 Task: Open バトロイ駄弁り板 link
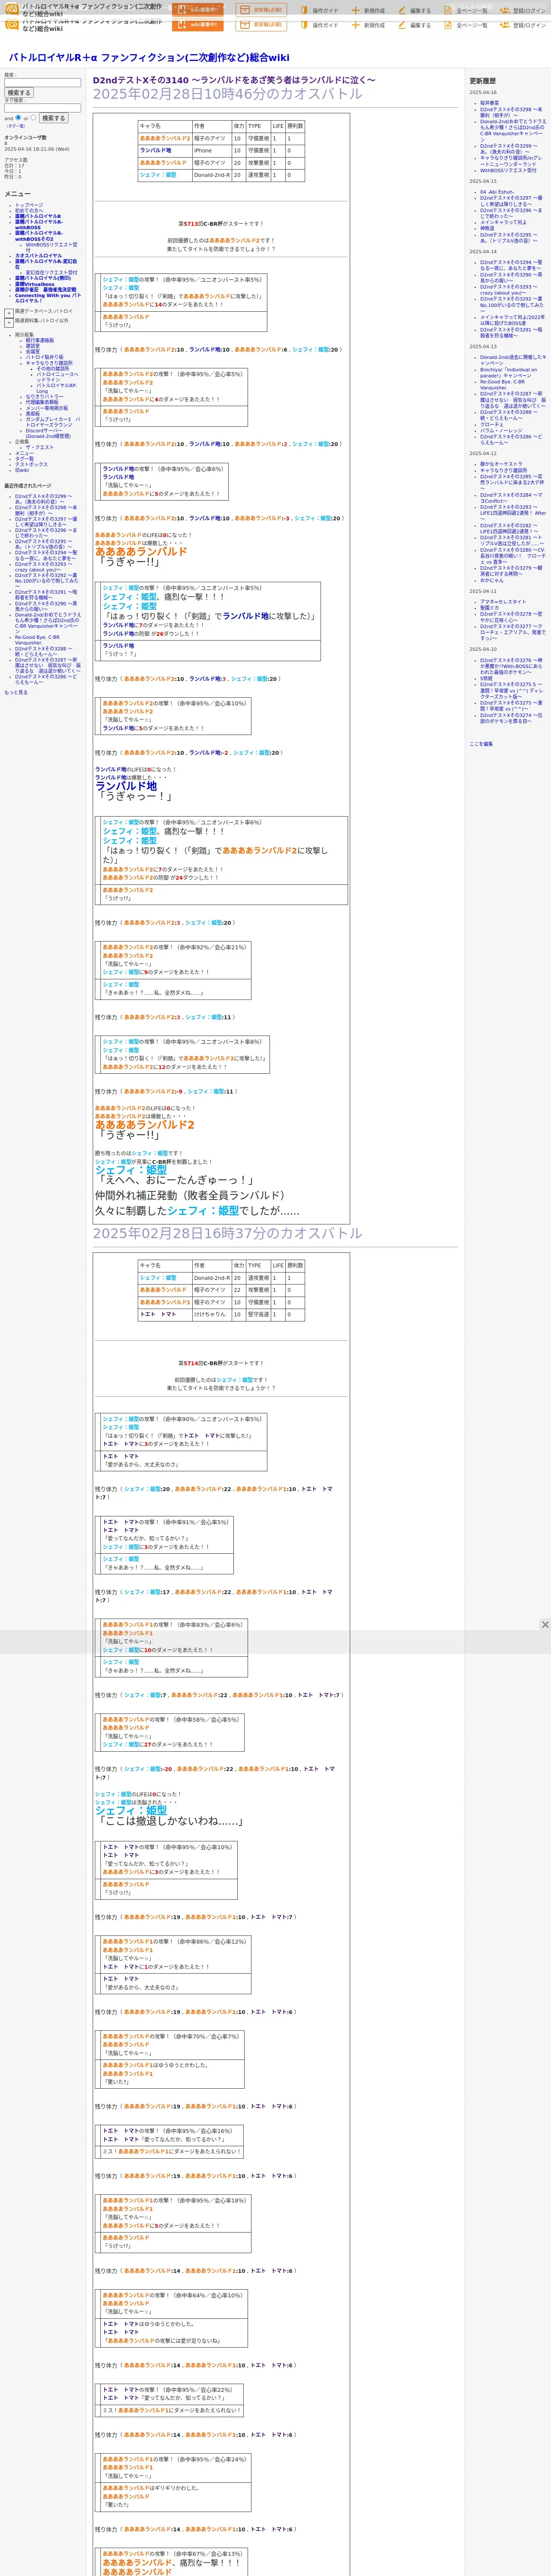[44, 357]
